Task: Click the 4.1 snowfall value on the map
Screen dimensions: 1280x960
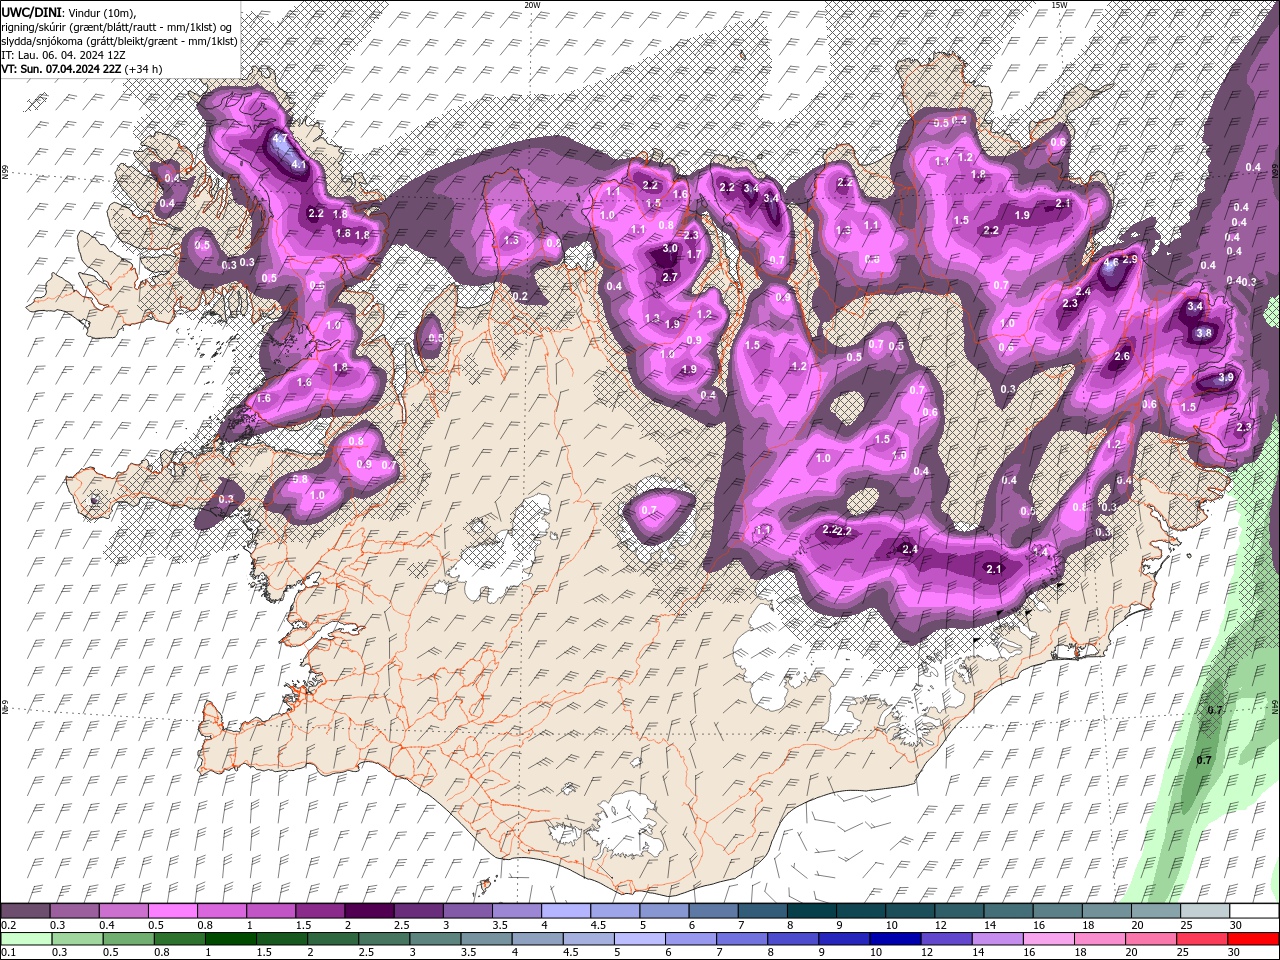Action: click(x=298, y=164)
